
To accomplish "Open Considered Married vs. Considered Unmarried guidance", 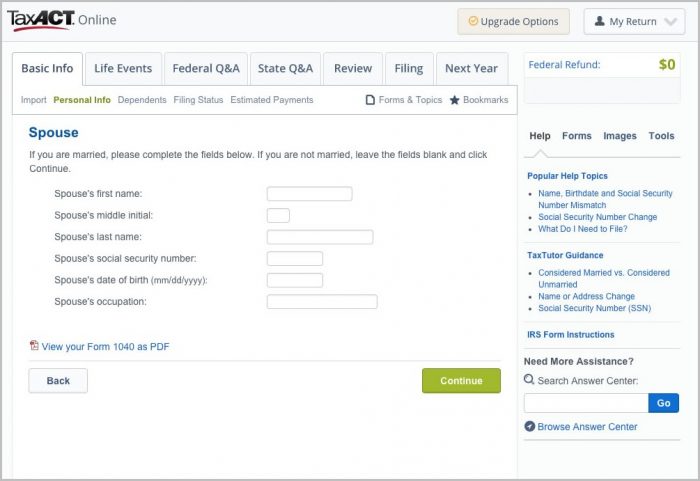I will pos(604,279).
